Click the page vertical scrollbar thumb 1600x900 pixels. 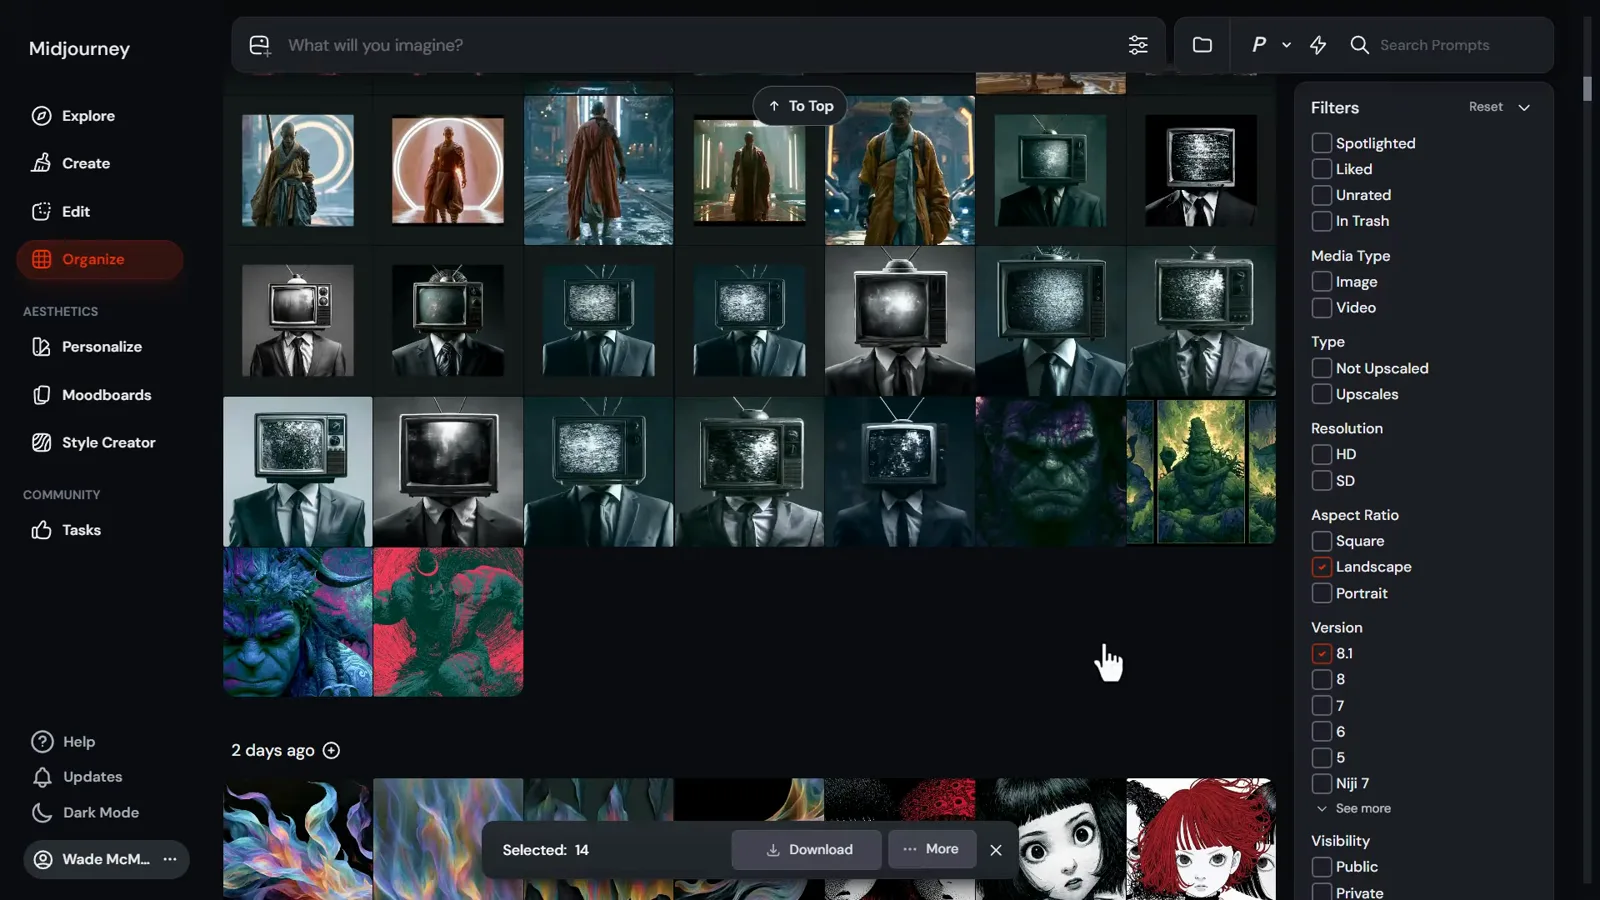1588,88
